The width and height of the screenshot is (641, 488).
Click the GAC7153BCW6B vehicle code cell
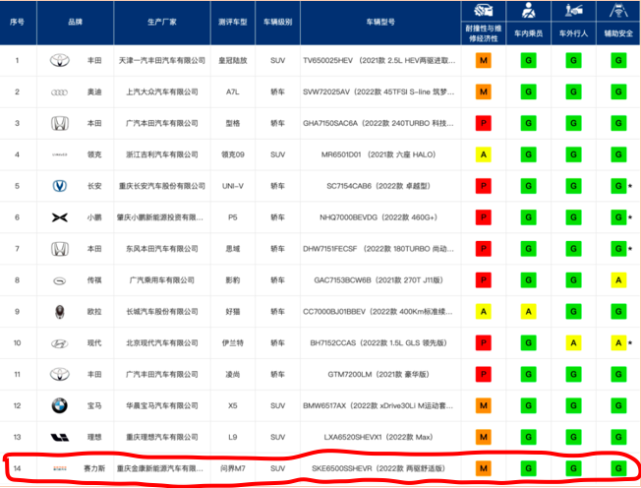379,280
